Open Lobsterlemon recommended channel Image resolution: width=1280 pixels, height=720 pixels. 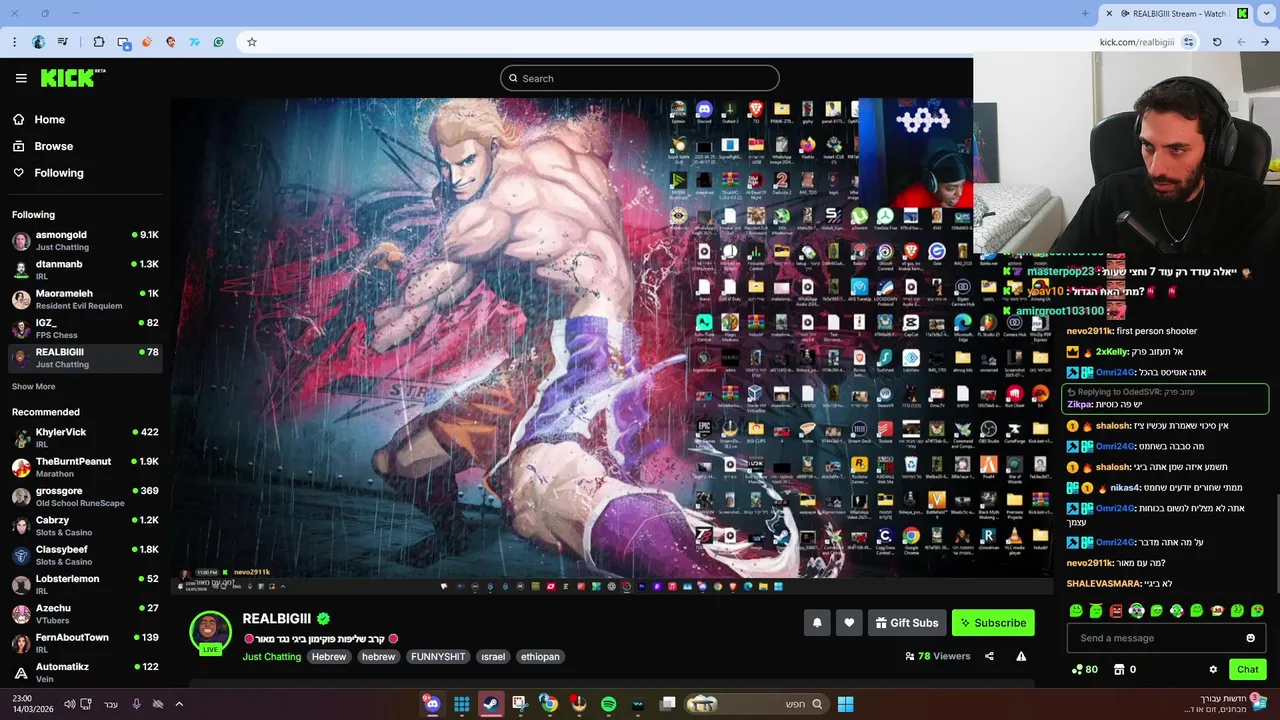click(85, 584)
